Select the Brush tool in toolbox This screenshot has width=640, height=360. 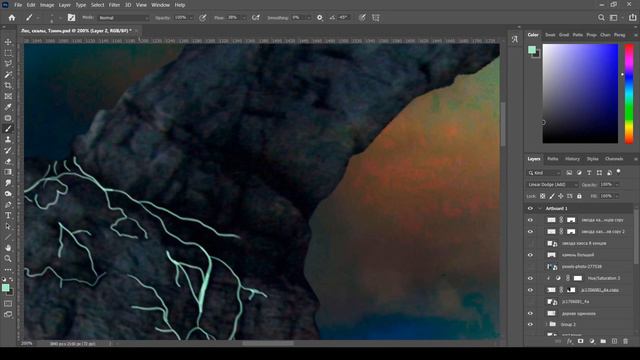pos(8,129)
